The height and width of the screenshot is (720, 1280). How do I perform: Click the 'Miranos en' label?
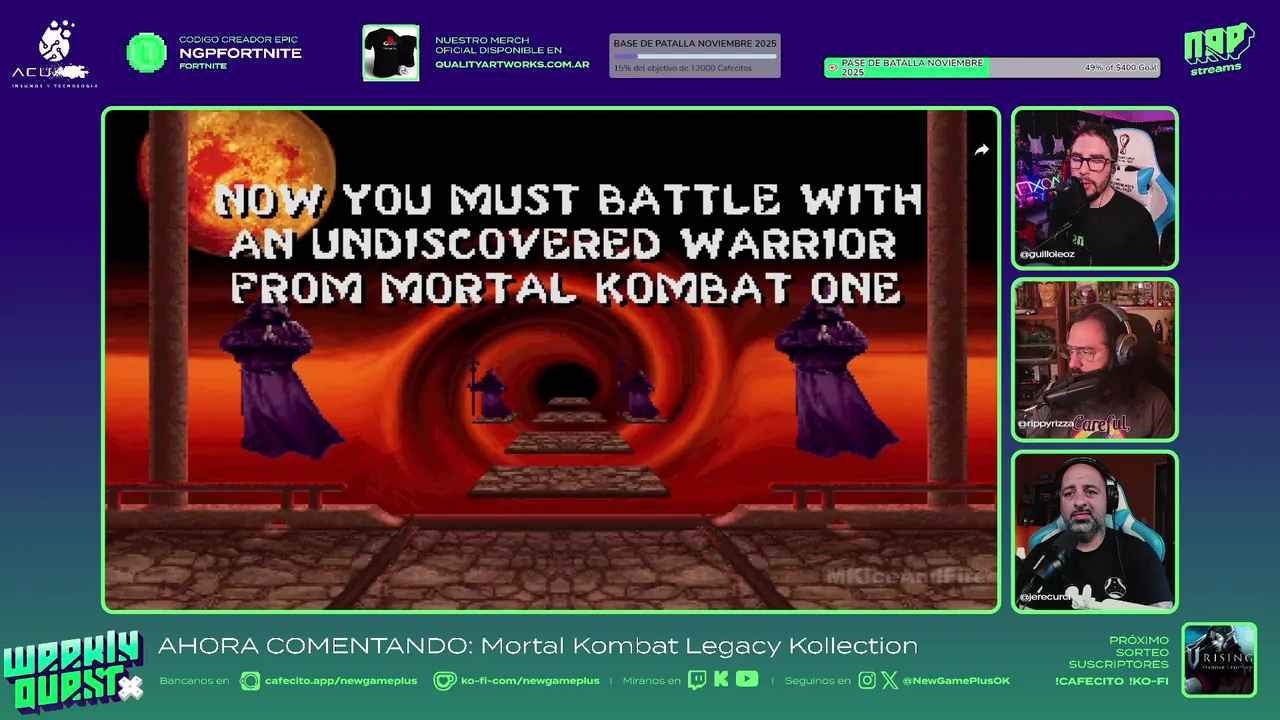651,681
